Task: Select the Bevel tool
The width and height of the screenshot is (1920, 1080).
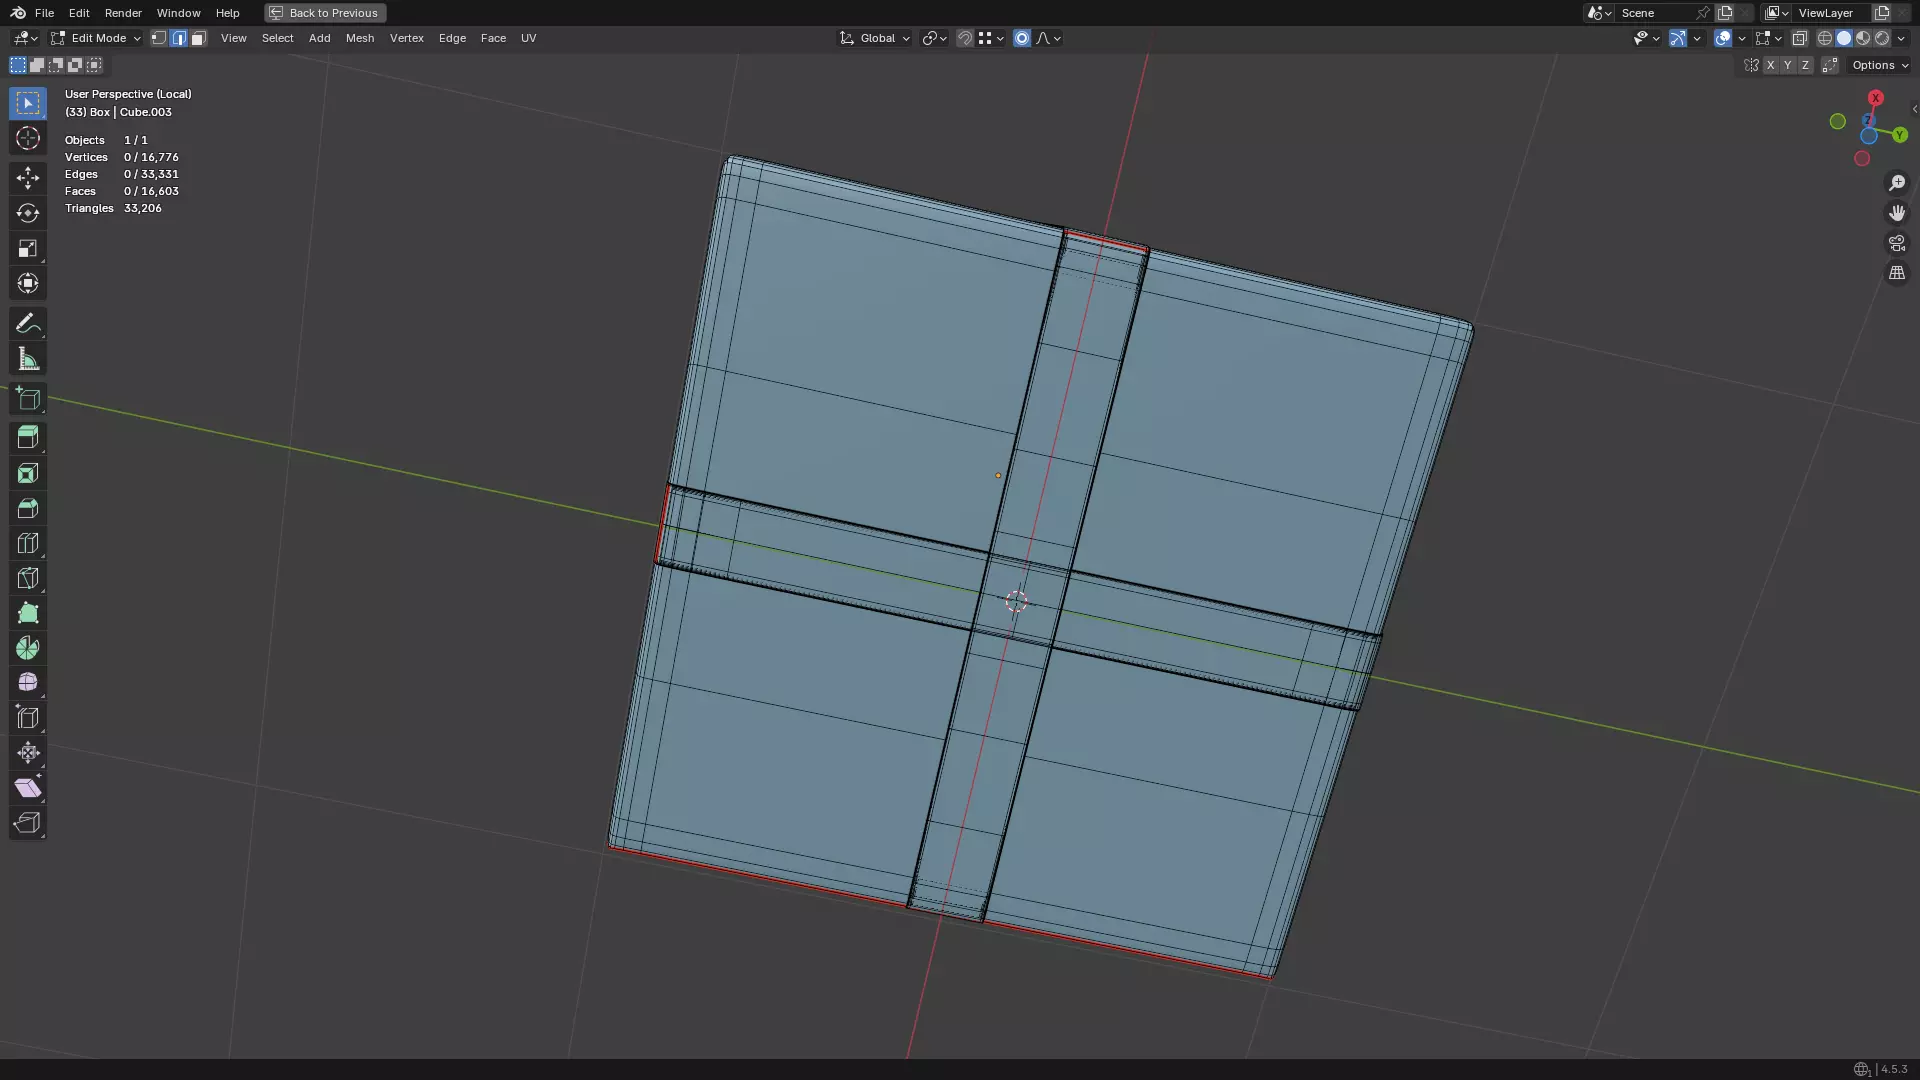Action: (28, 508)
